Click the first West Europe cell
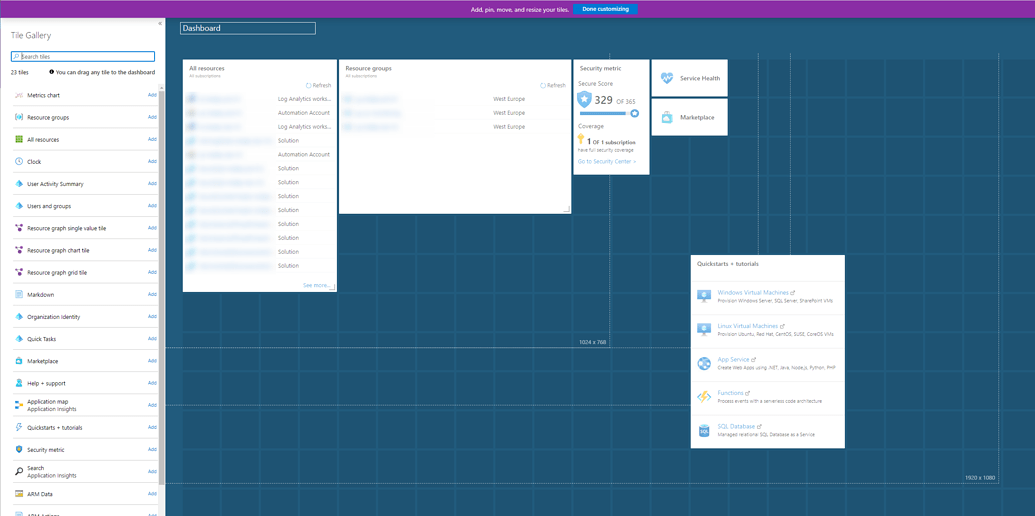Screen dimensions: 1035x516 point(509,99)
